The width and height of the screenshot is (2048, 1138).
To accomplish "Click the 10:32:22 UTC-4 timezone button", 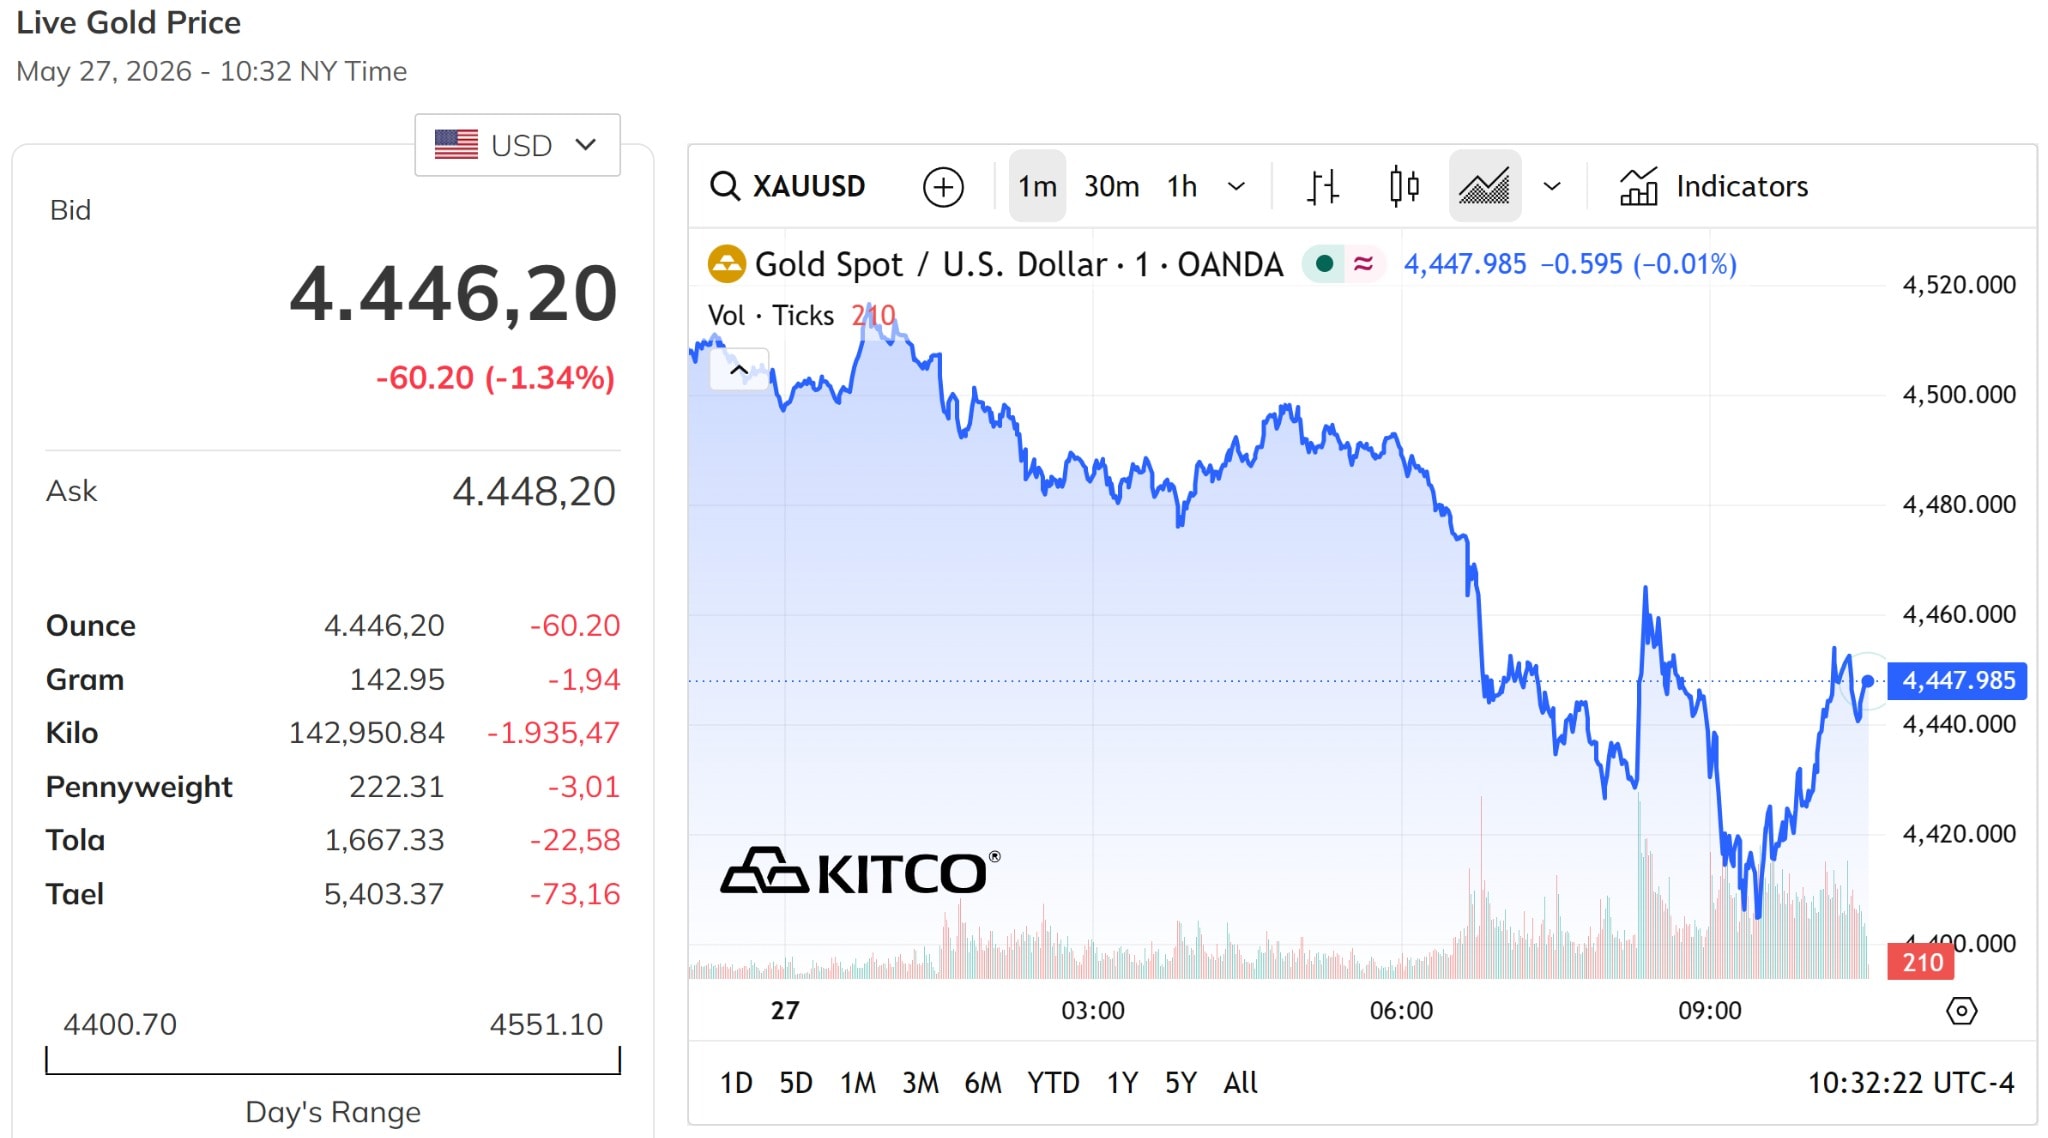I will click(1911, 1083).
